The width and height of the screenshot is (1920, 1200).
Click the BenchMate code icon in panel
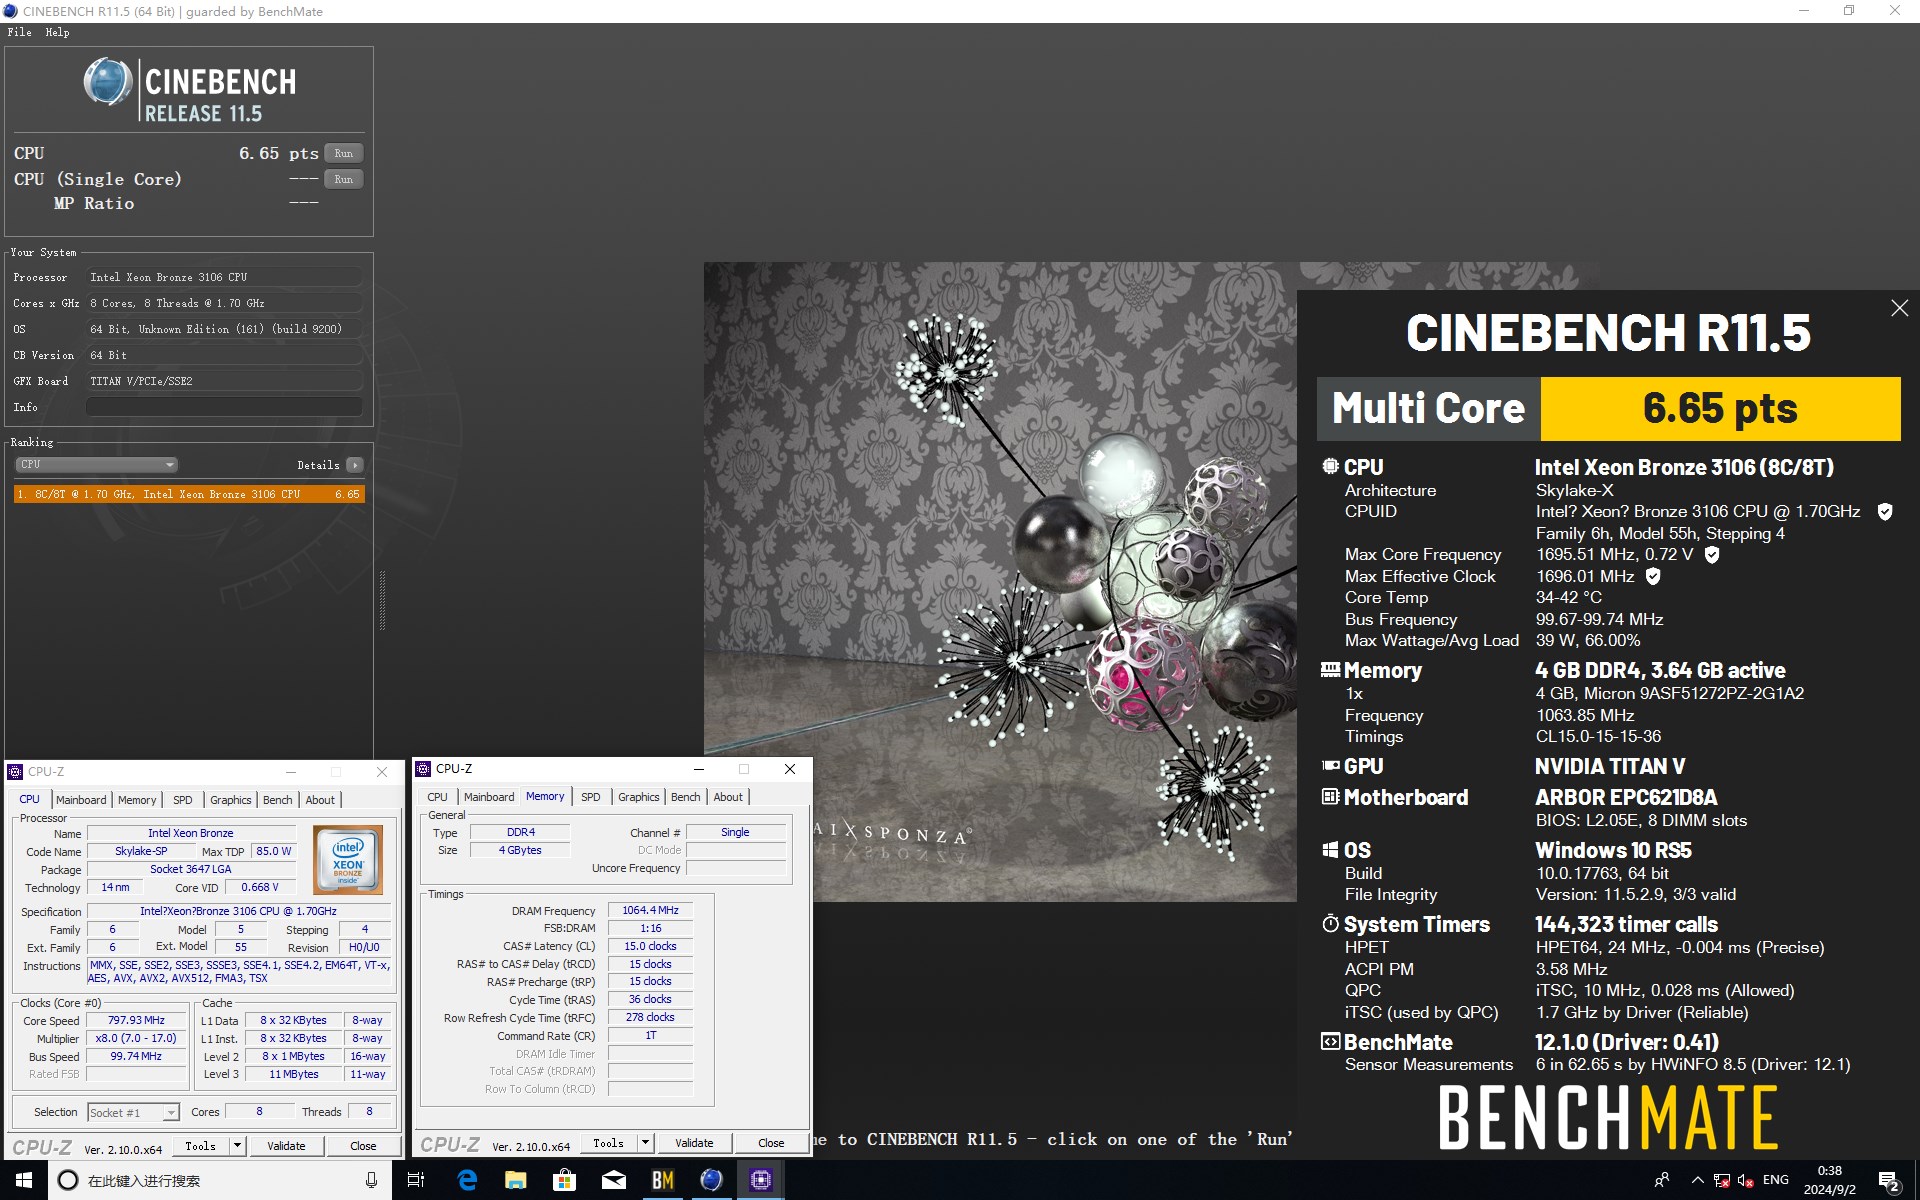point(1330,1042)
